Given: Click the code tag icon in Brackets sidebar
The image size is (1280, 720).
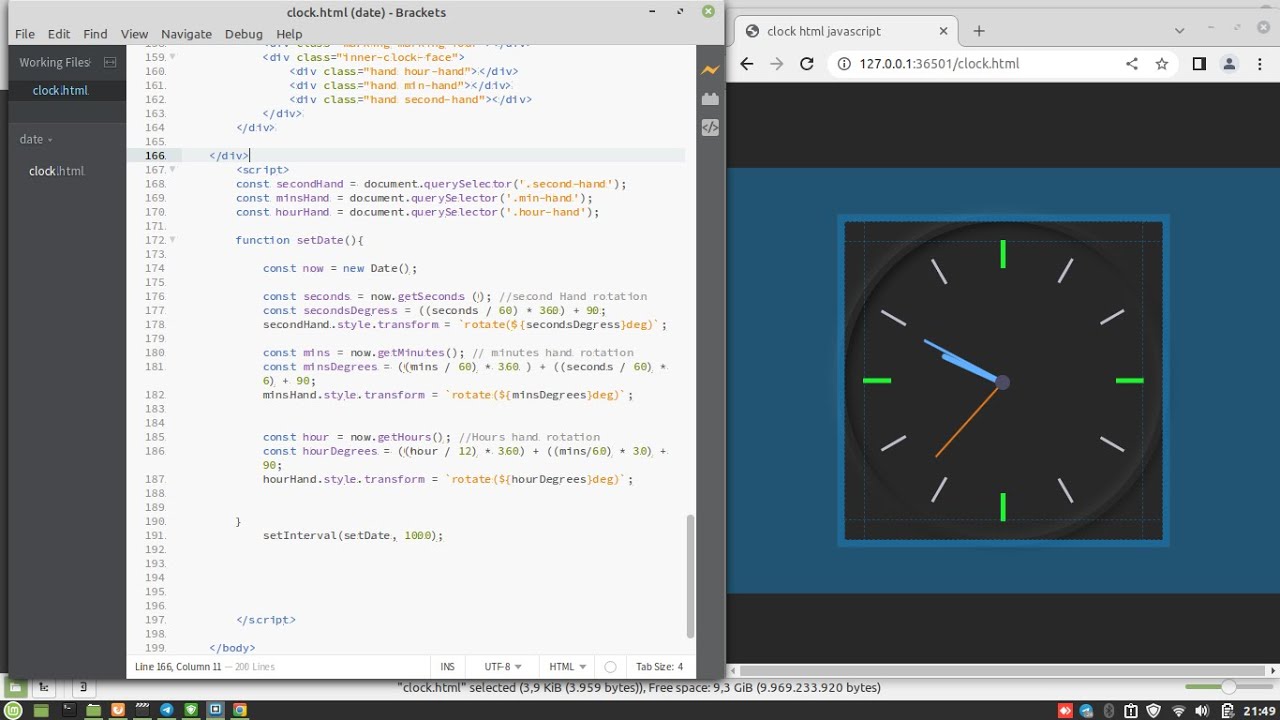Looking at the screenshot, I should [x=710, y=127].
